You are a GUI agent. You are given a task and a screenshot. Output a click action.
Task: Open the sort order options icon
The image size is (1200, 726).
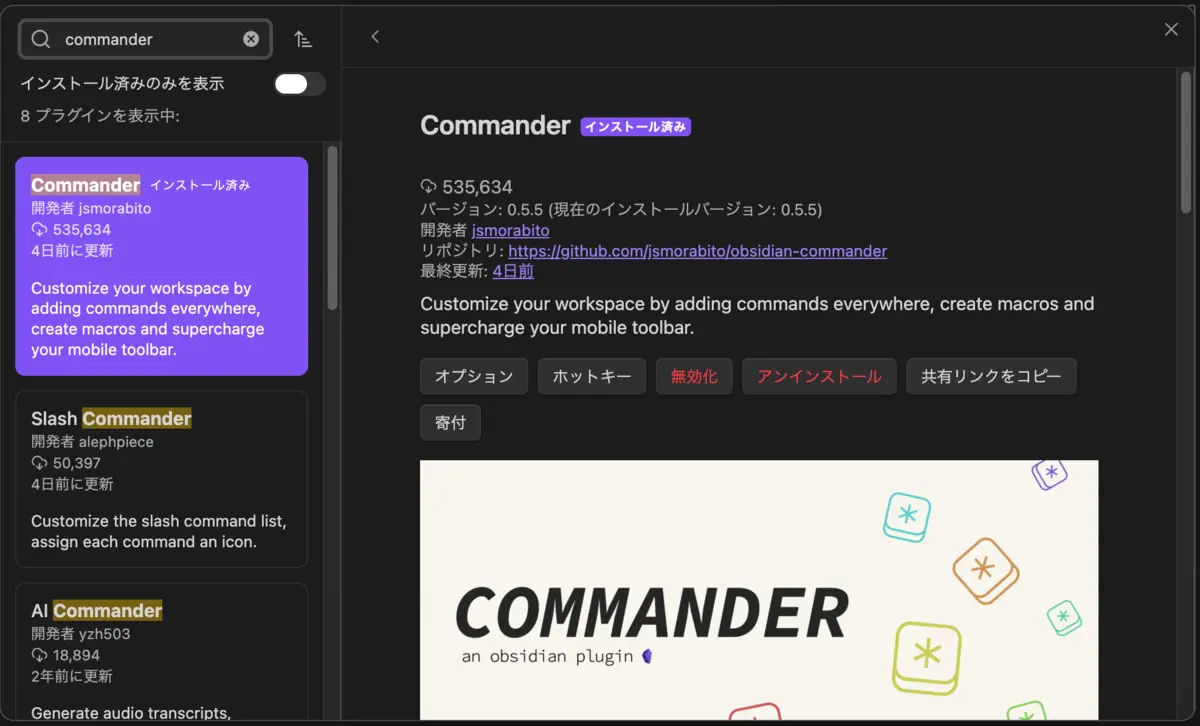coord(303,39)
